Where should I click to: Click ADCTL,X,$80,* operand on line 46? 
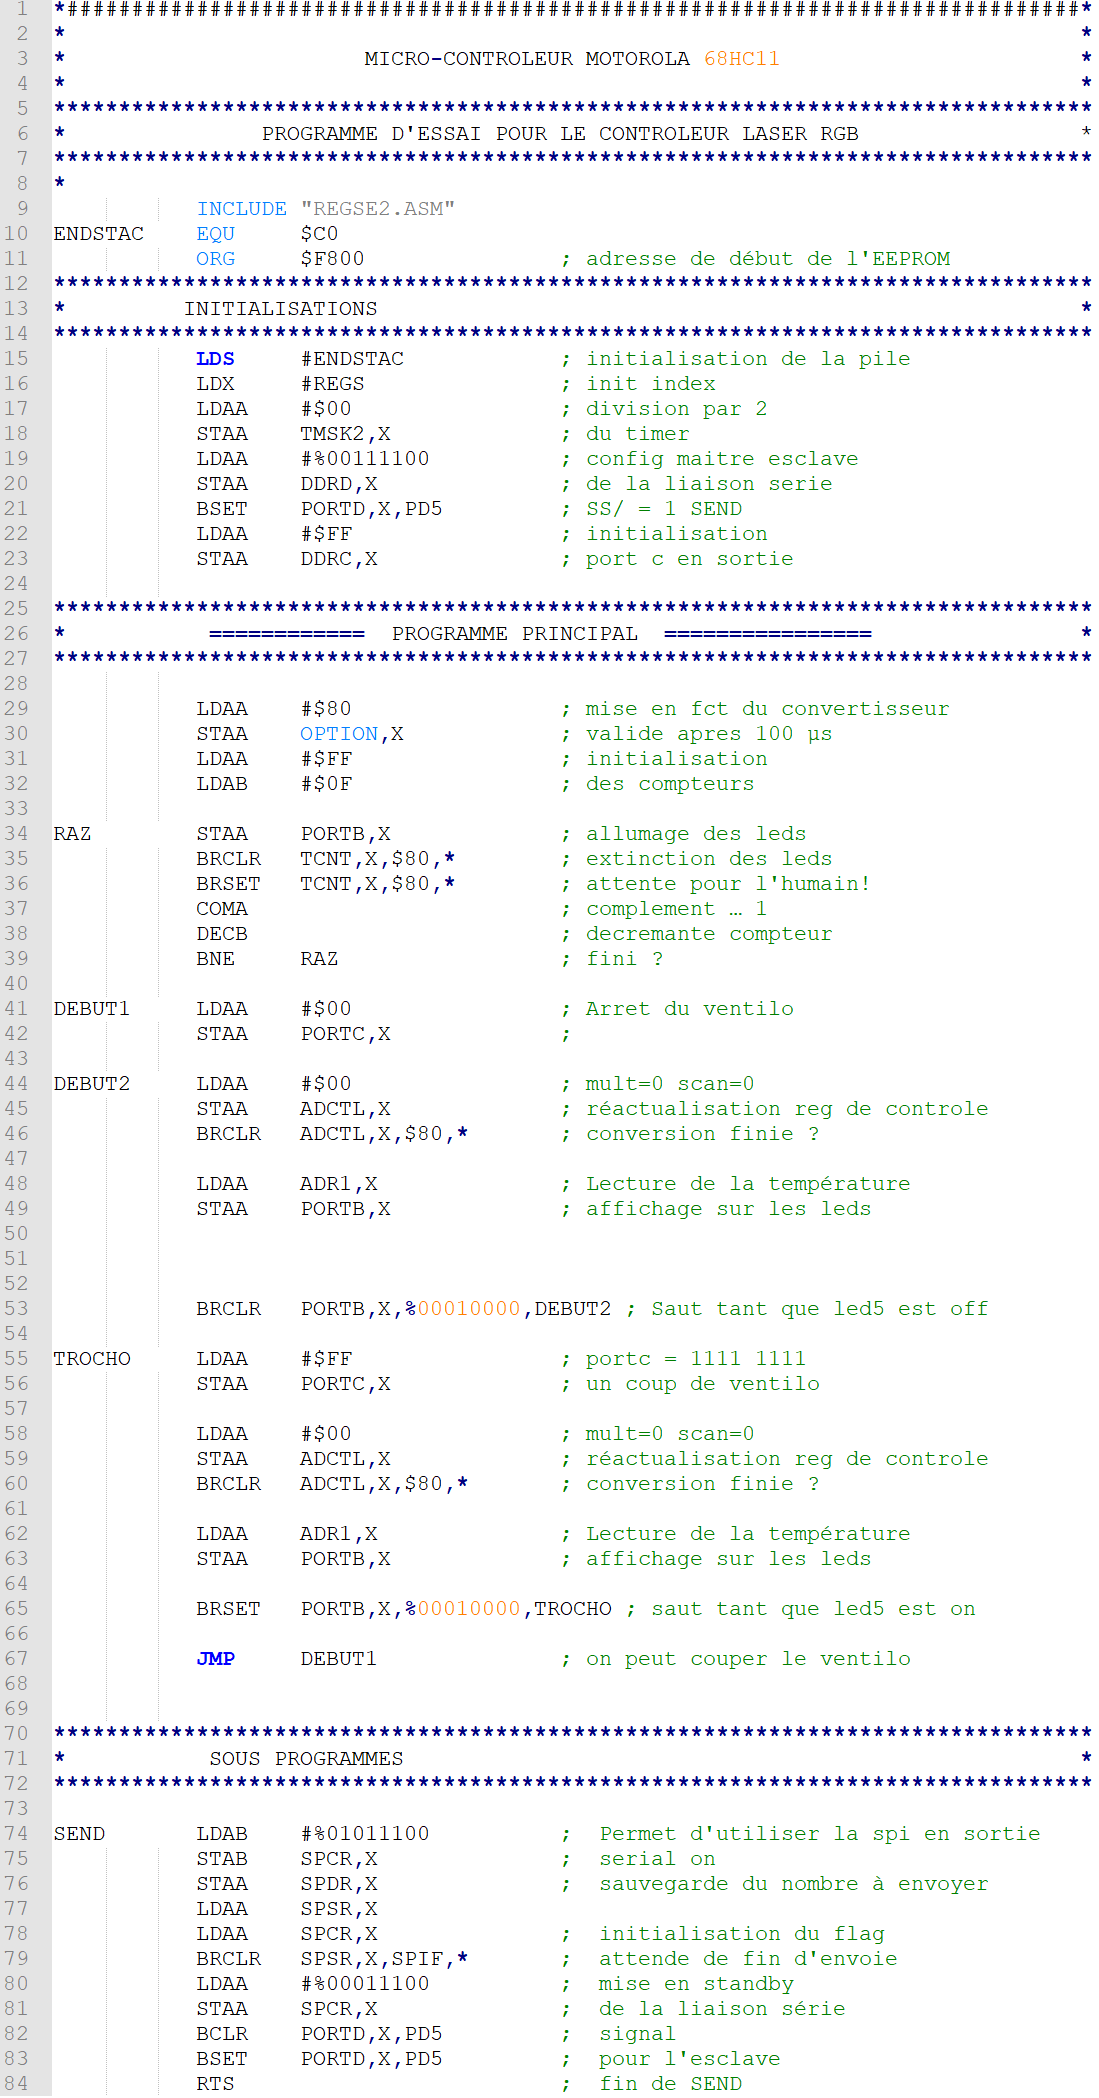point(384,1134)
